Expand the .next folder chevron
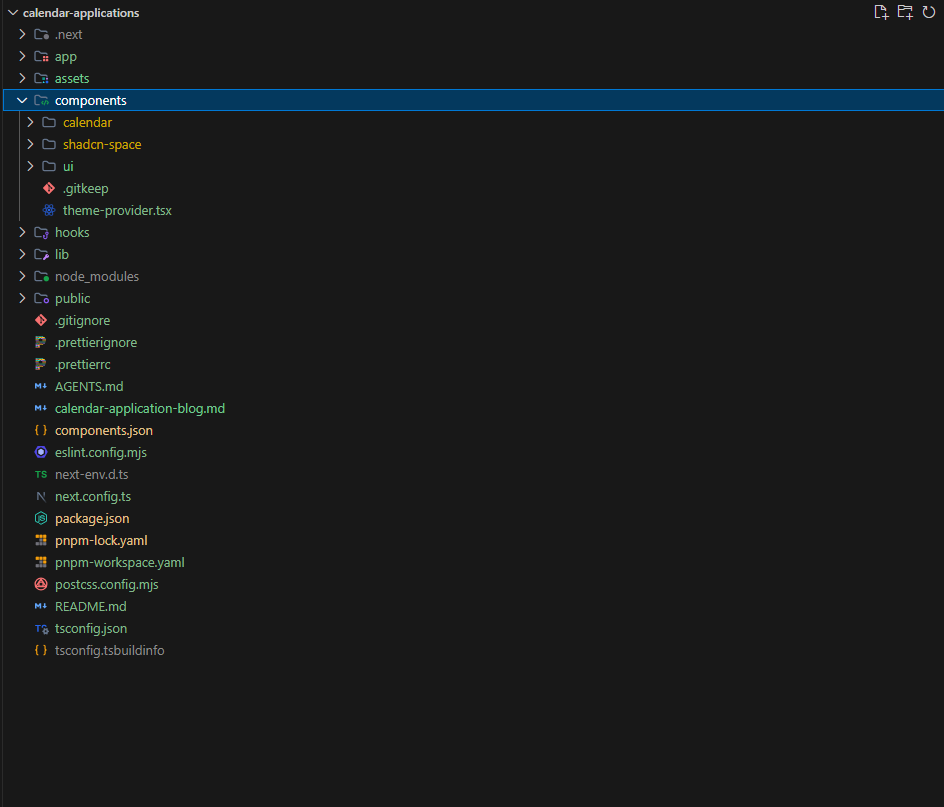 pos(22,34)
